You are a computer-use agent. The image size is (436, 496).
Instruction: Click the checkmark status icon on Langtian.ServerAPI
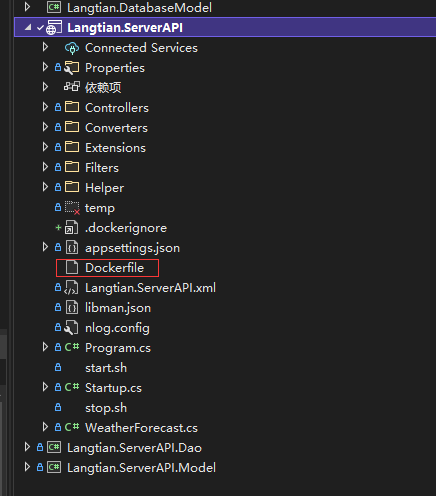40,28
